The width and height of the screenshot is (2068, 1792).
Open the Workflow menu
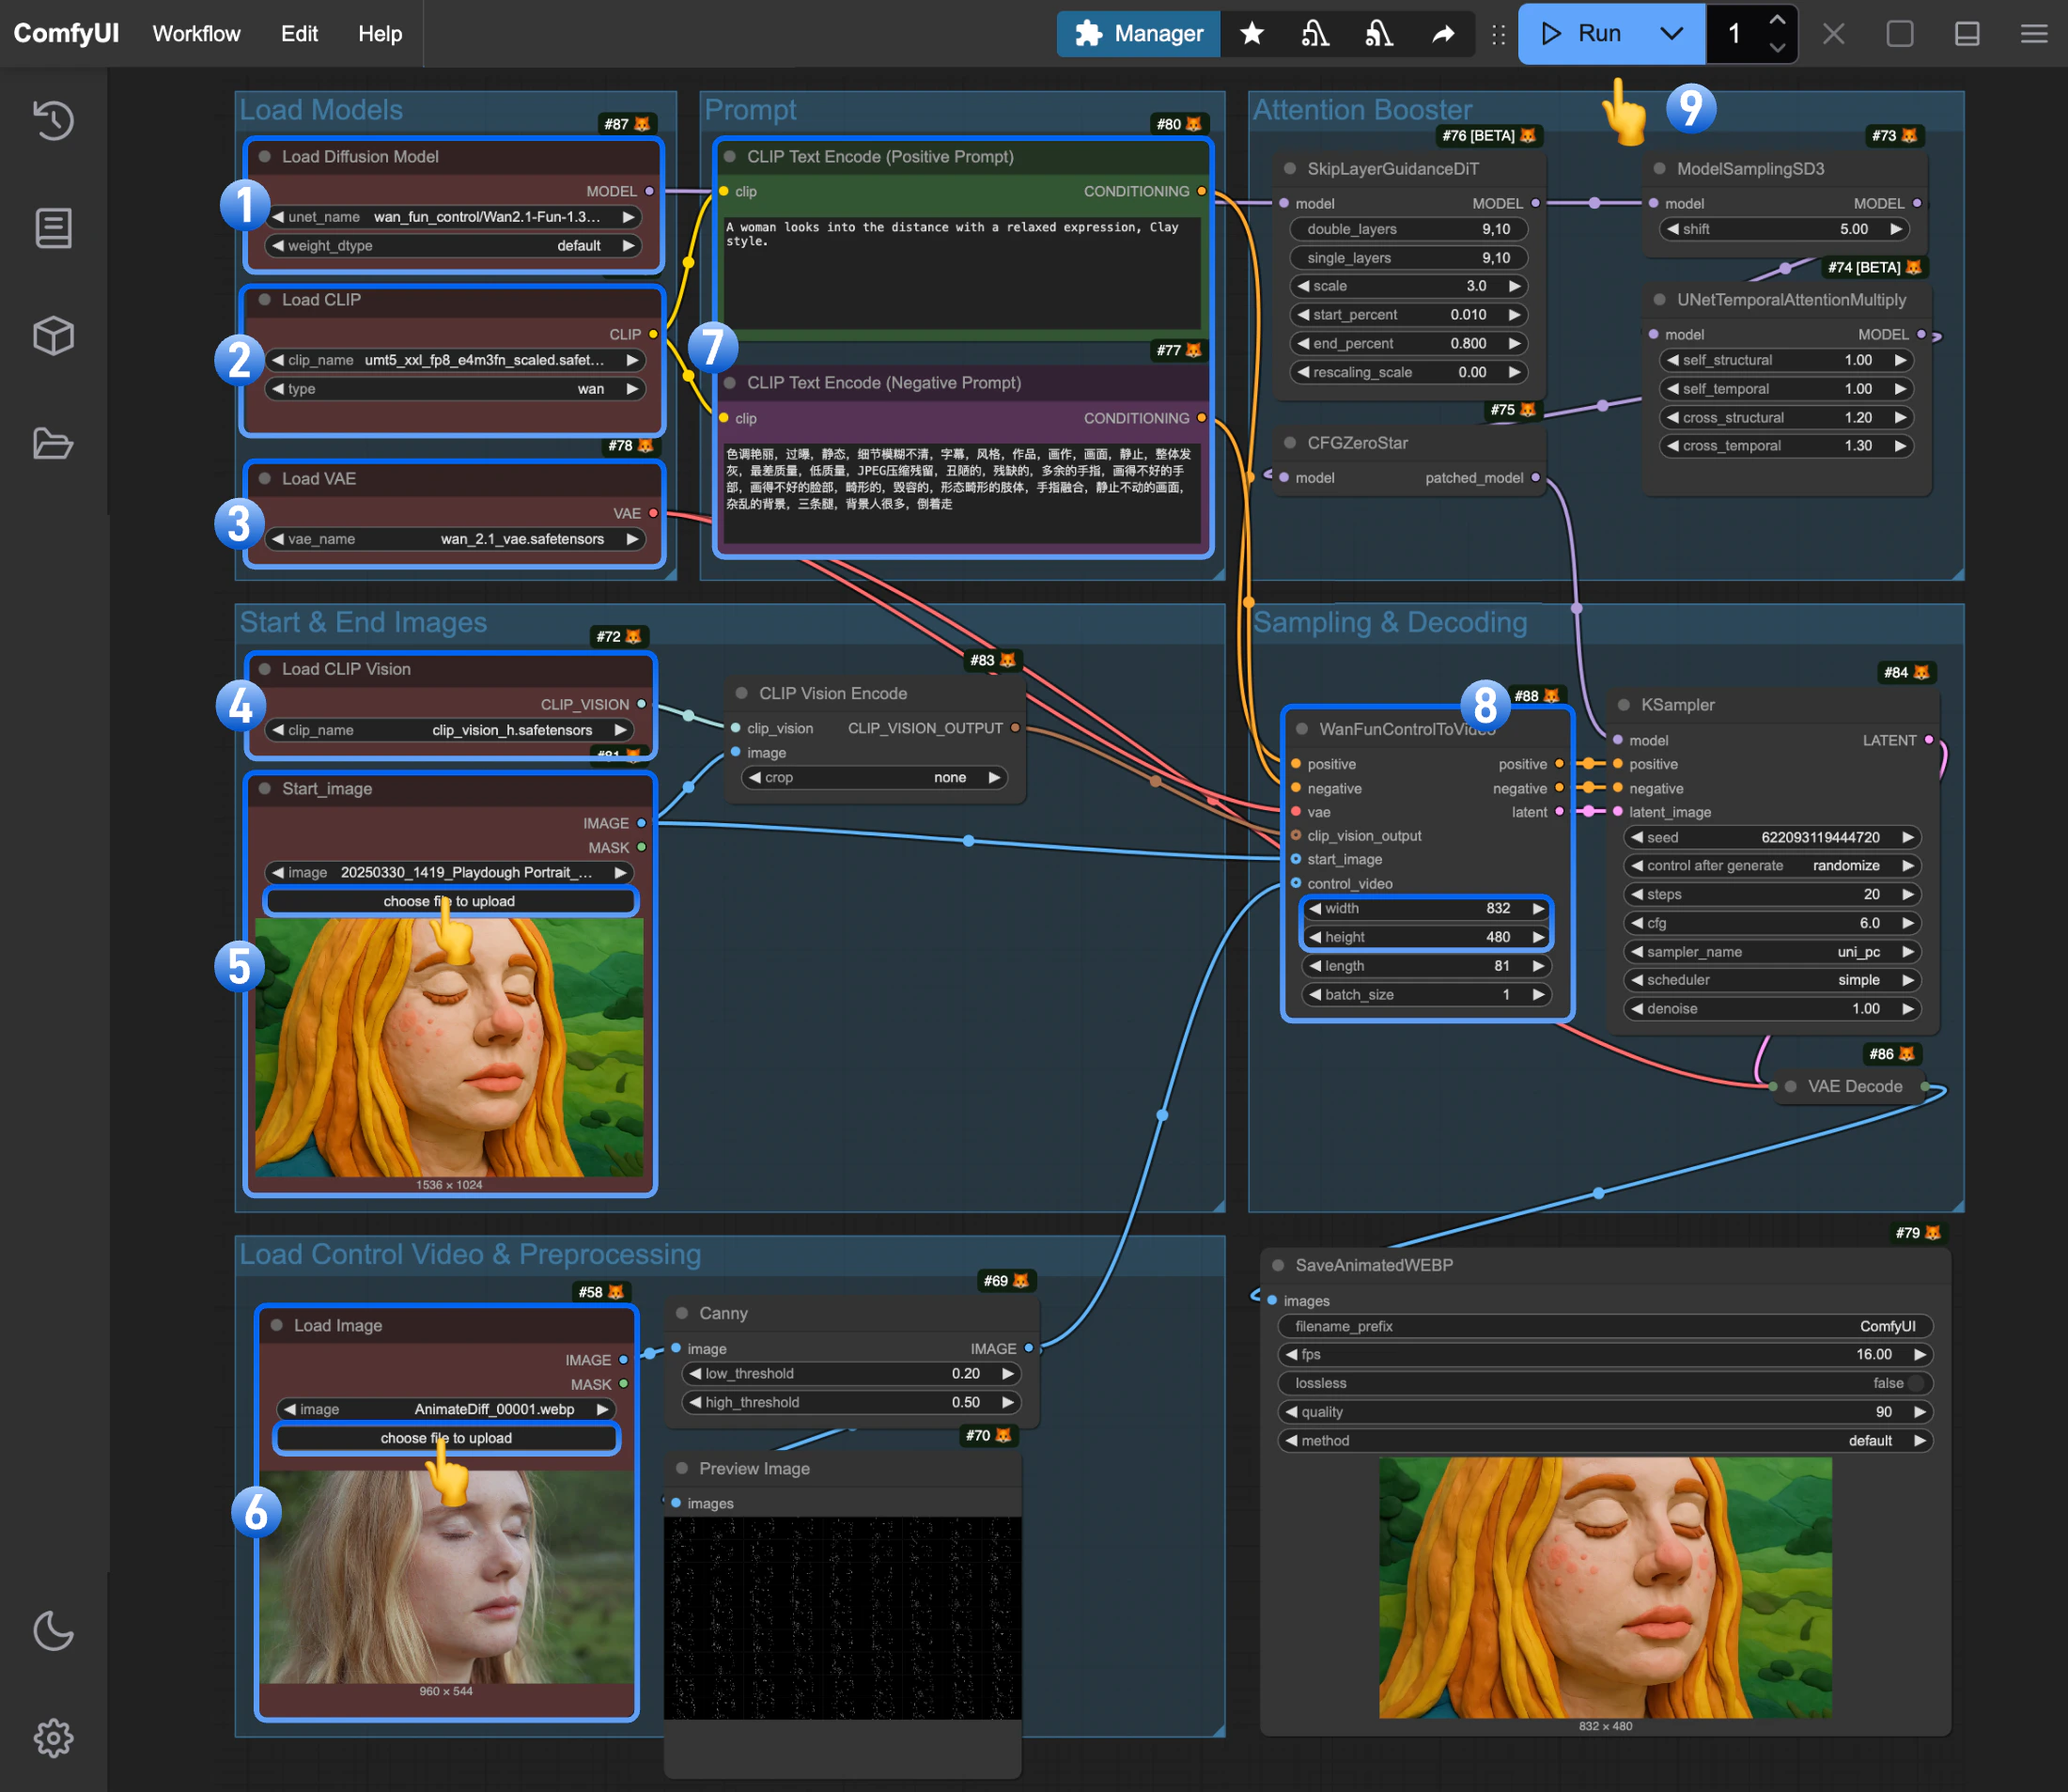[196, 33]
